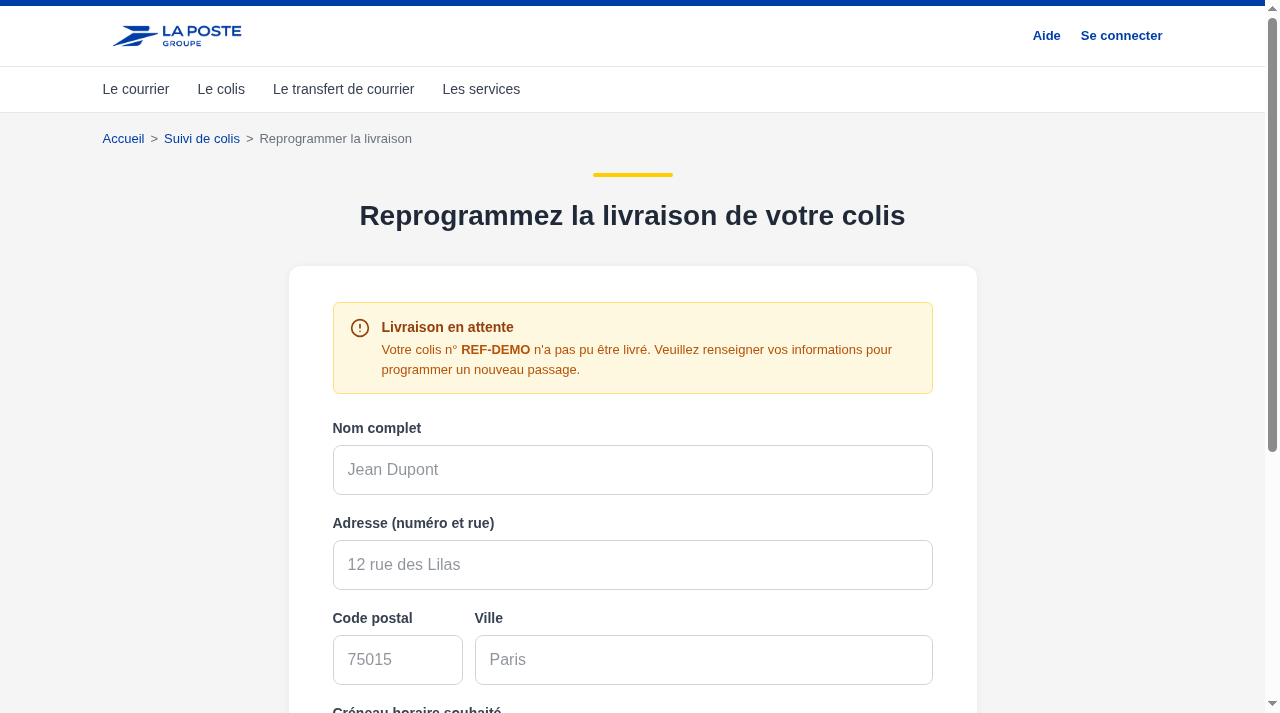The width and height of the screenshot is (1280, 713).
Task: Click the Ville input field
Action: click(704, 660)
